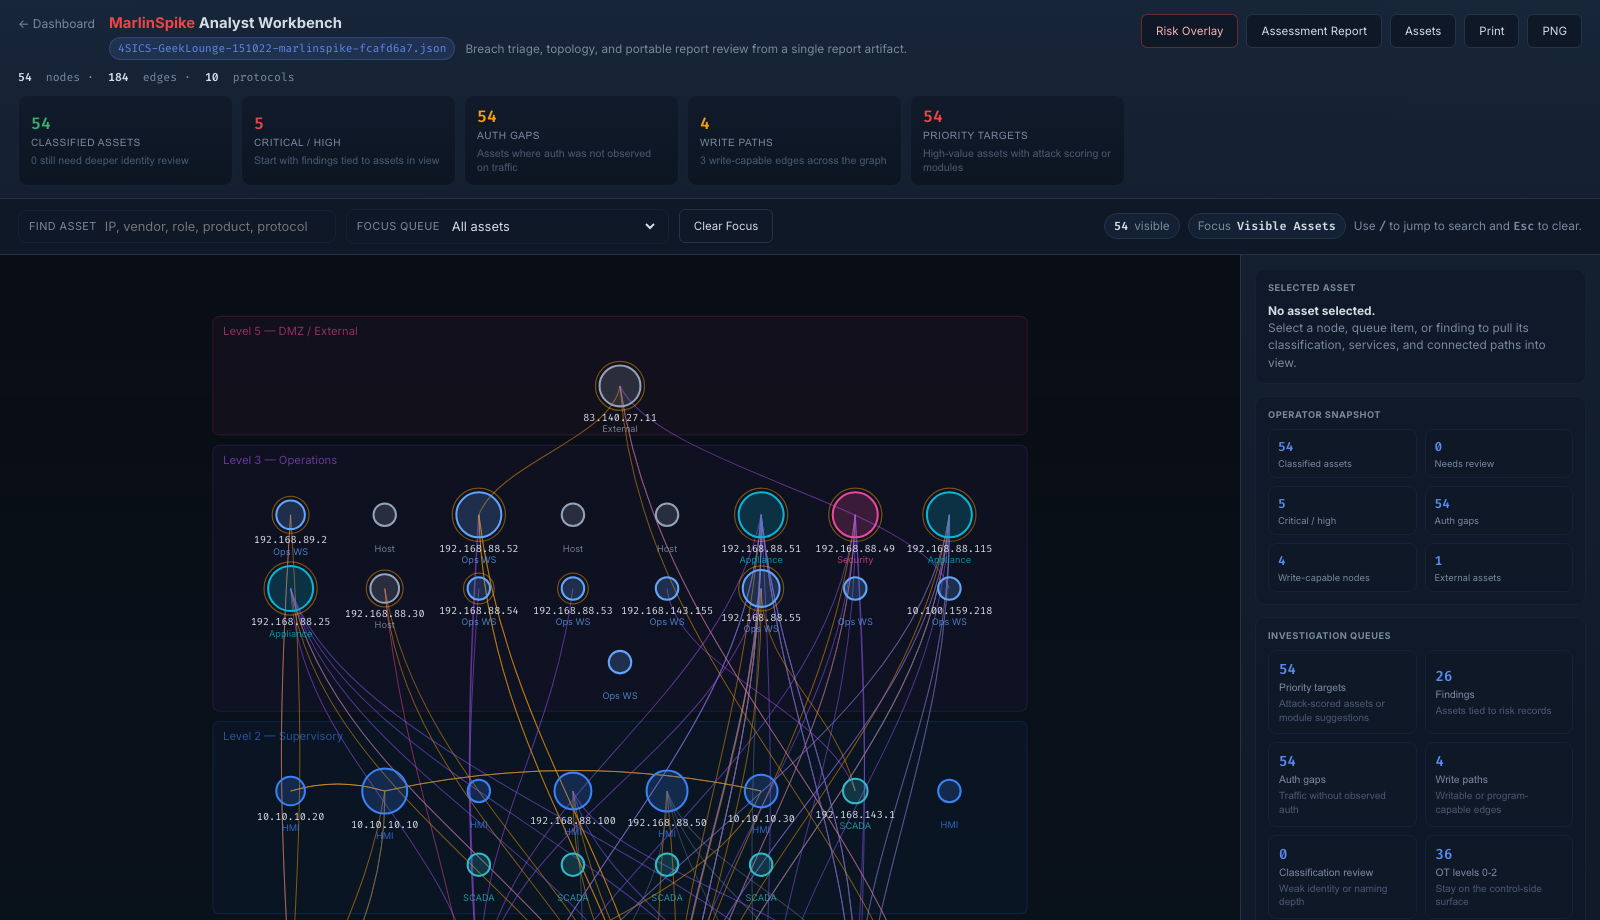Screen dimensions: 1600x920
Task: Select Appliance node 192.168.88.25
Action: coord(290,588)
